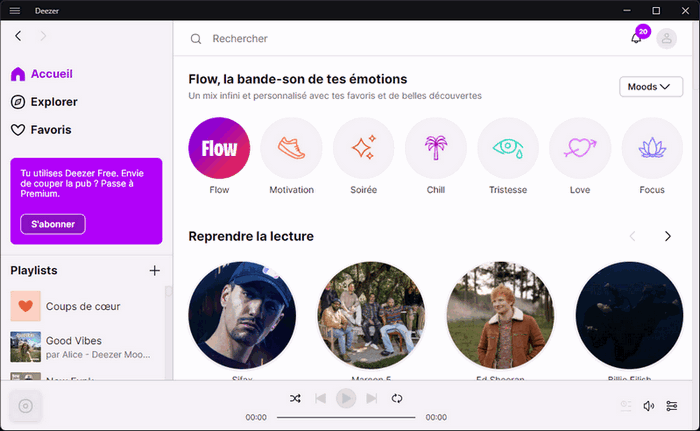Open the Explorer section
700x431 pixels.
click(x=44, y=102)
